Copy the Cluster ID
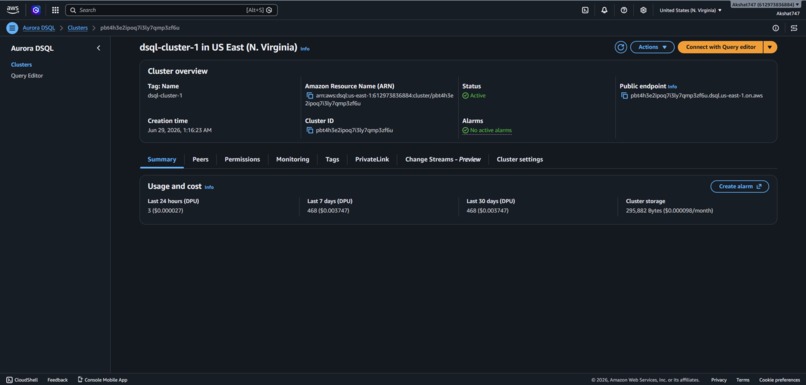The image size is (806, 385). click(x=309, y=130)
